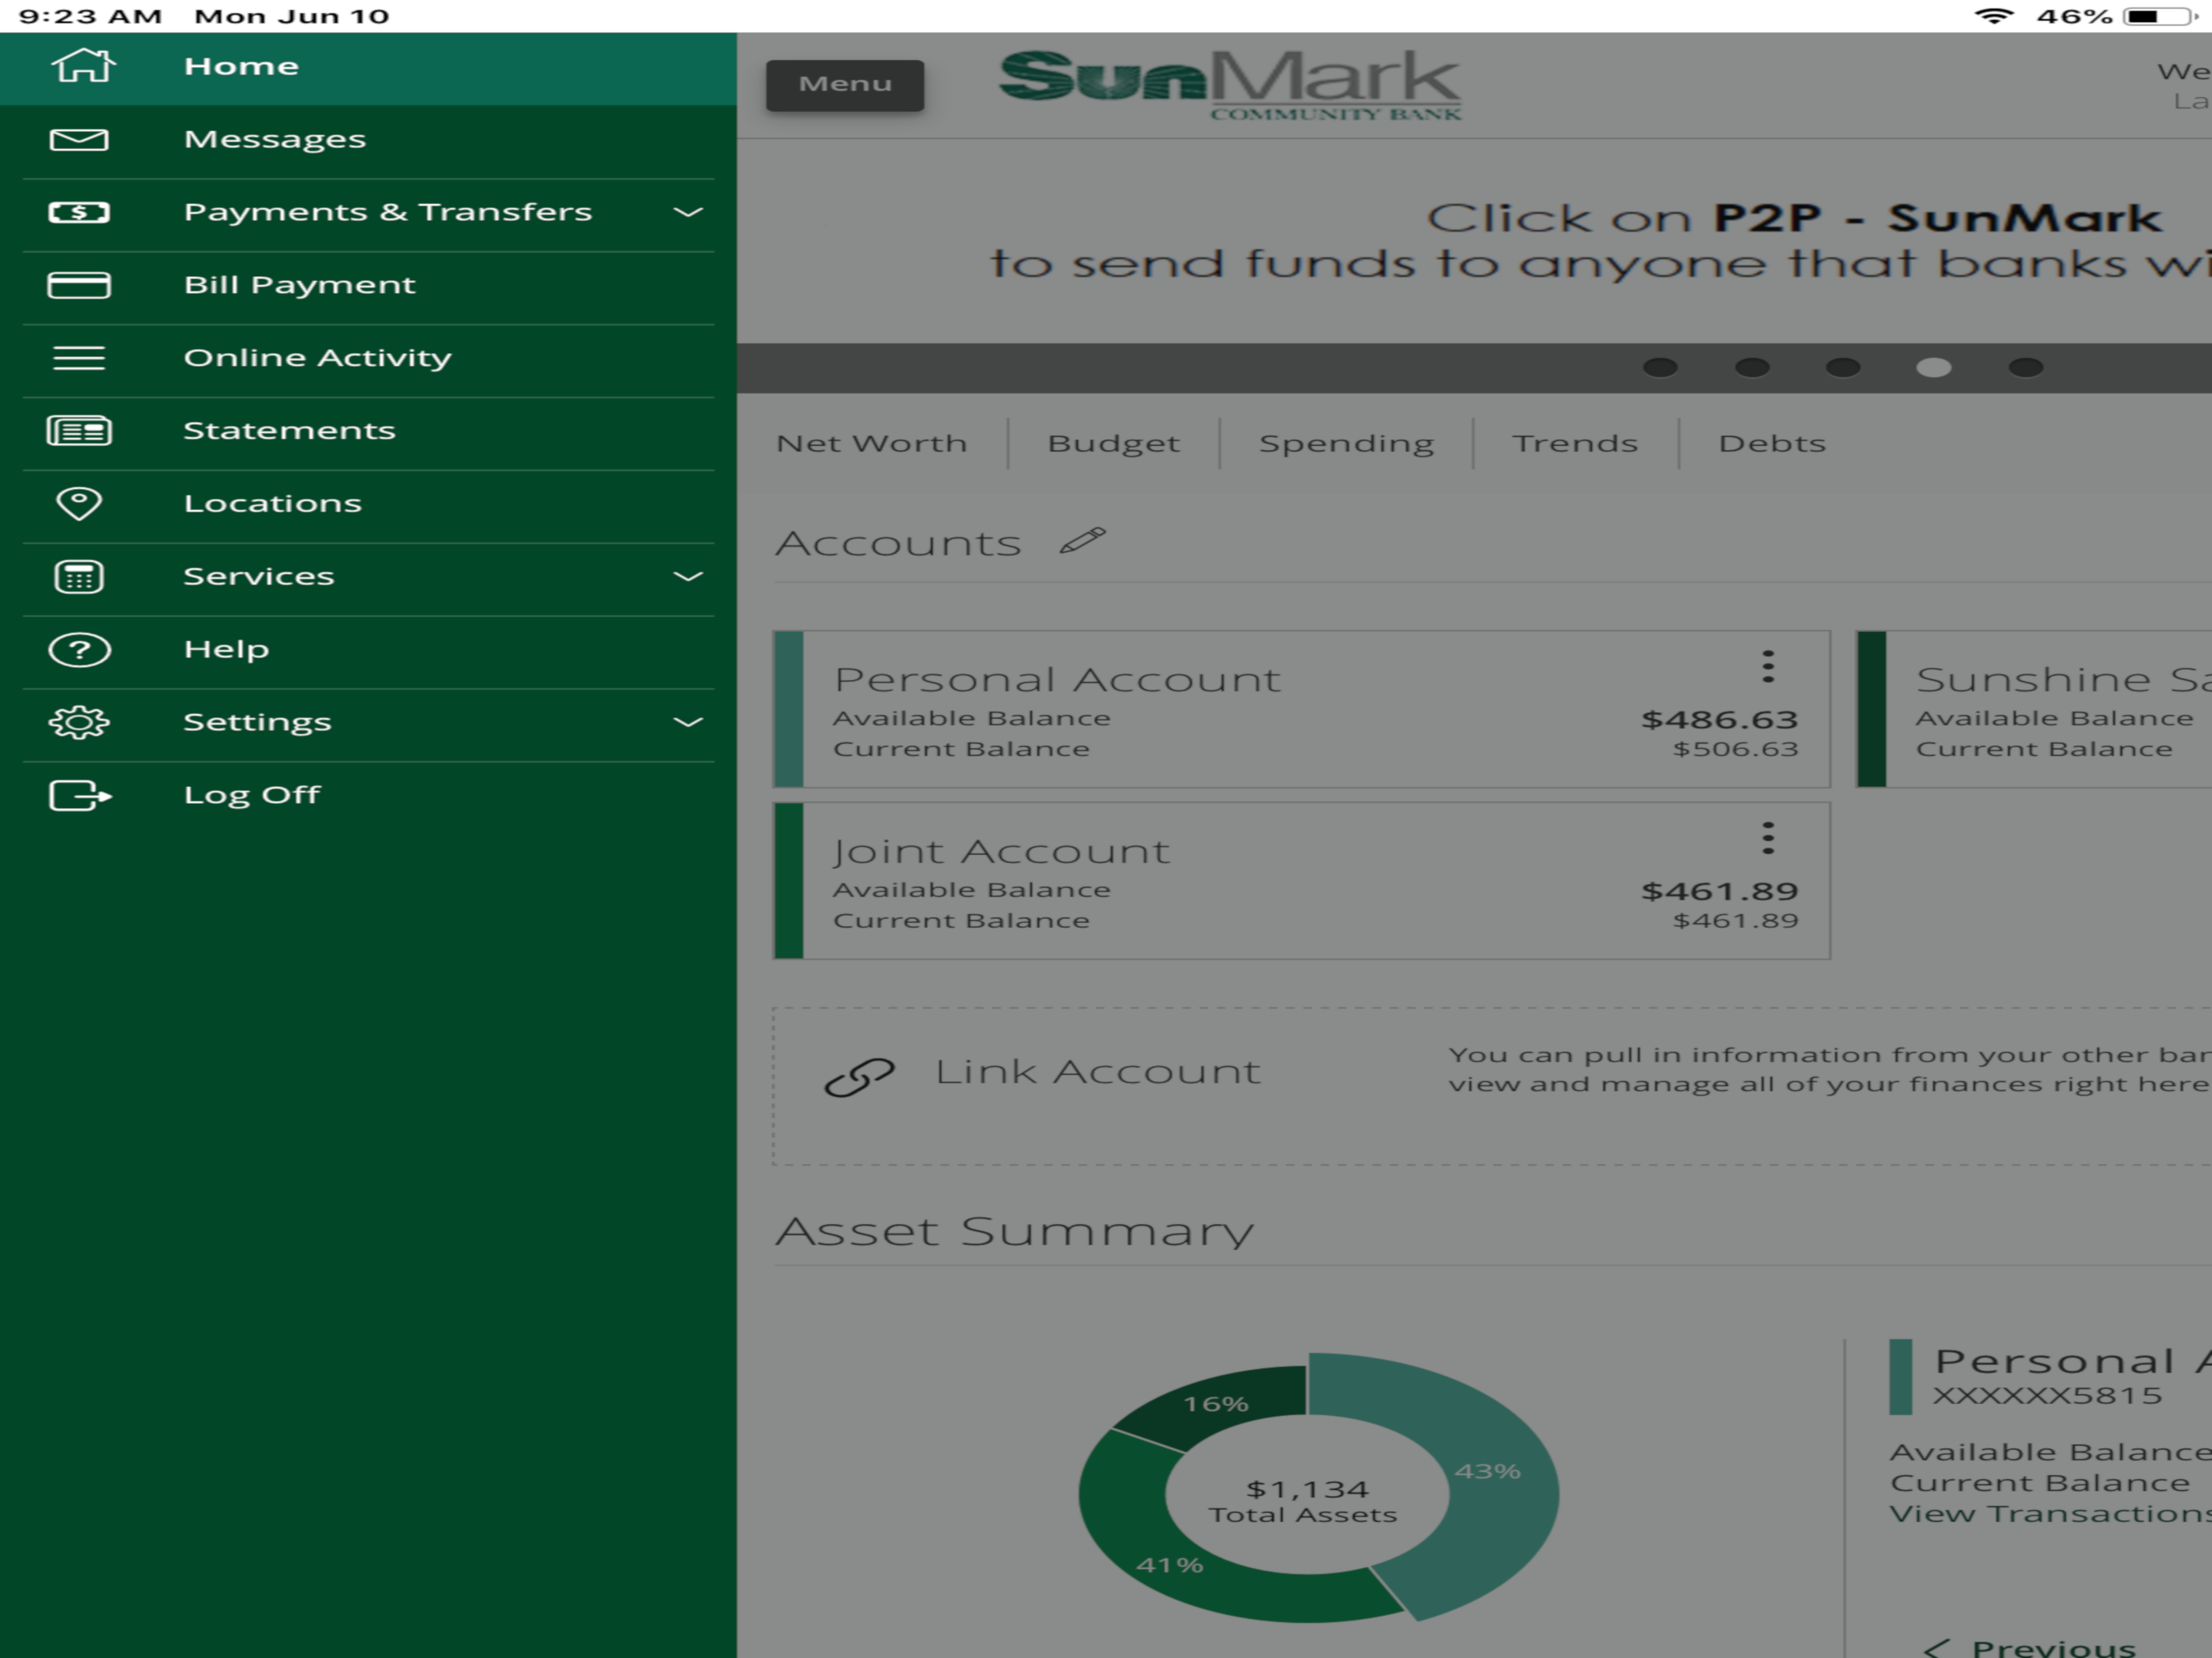Select the fourth highlighted carousel dot
The width and height of the screenshot is (2212, 1658).
pyautogui.click(x=1934, y=368)
